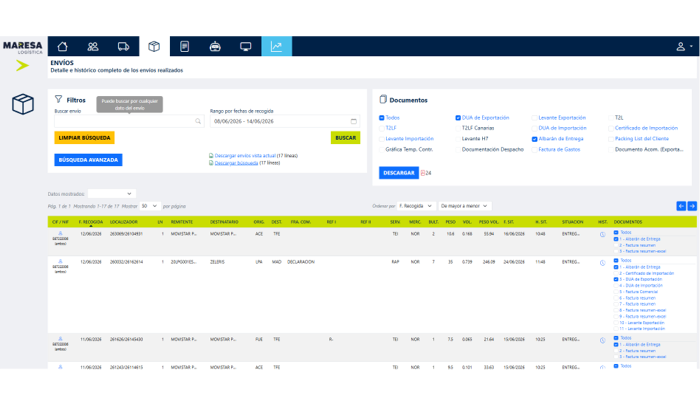The height and width of the screenshot is (400, 700).
Task: Click the funnel Filtros icon
Action: click(58, 99)
